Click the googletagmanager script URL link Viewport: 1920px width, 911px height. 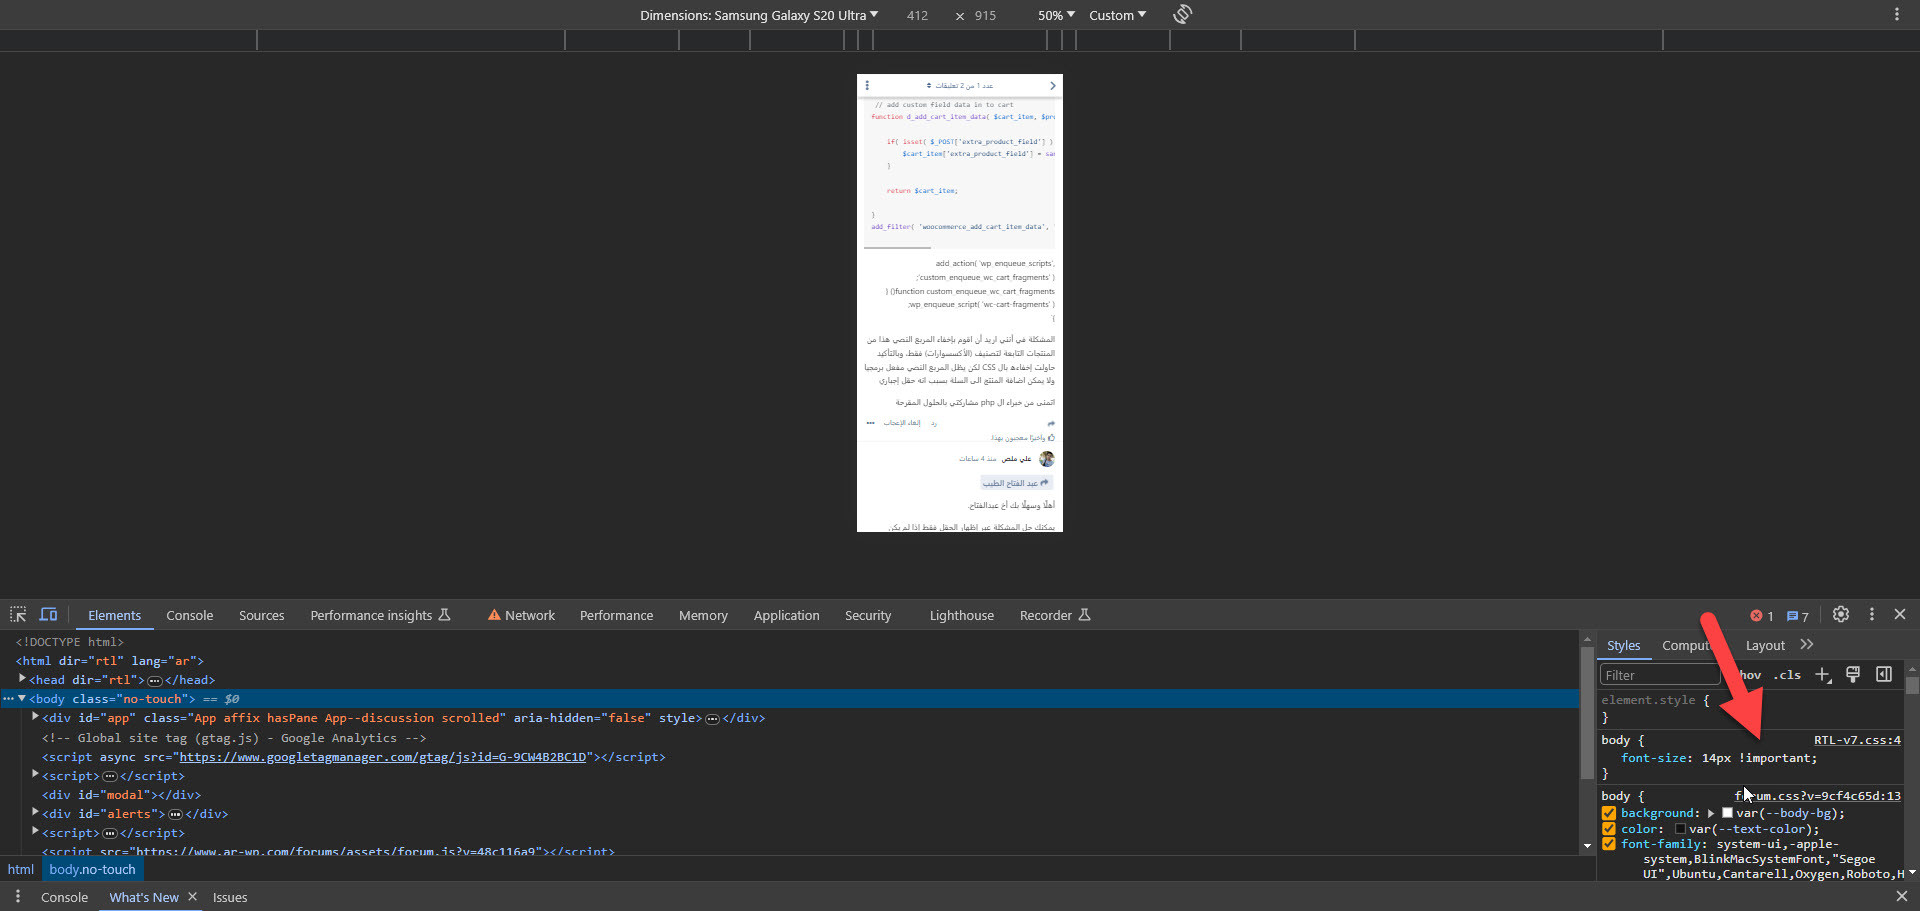(382, 757)
